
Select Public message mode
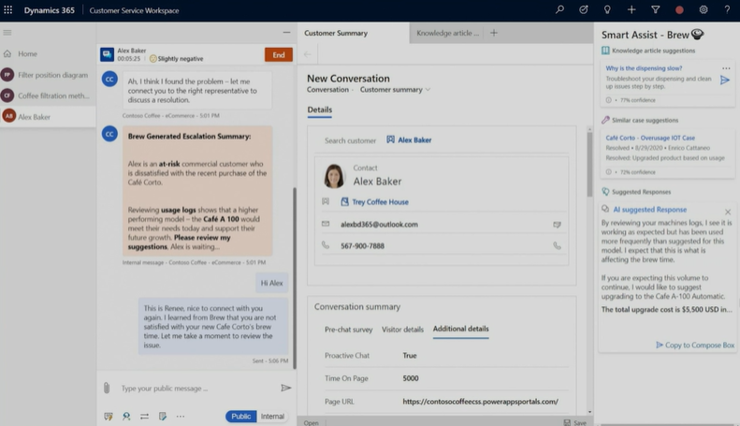tap(241, 416)
